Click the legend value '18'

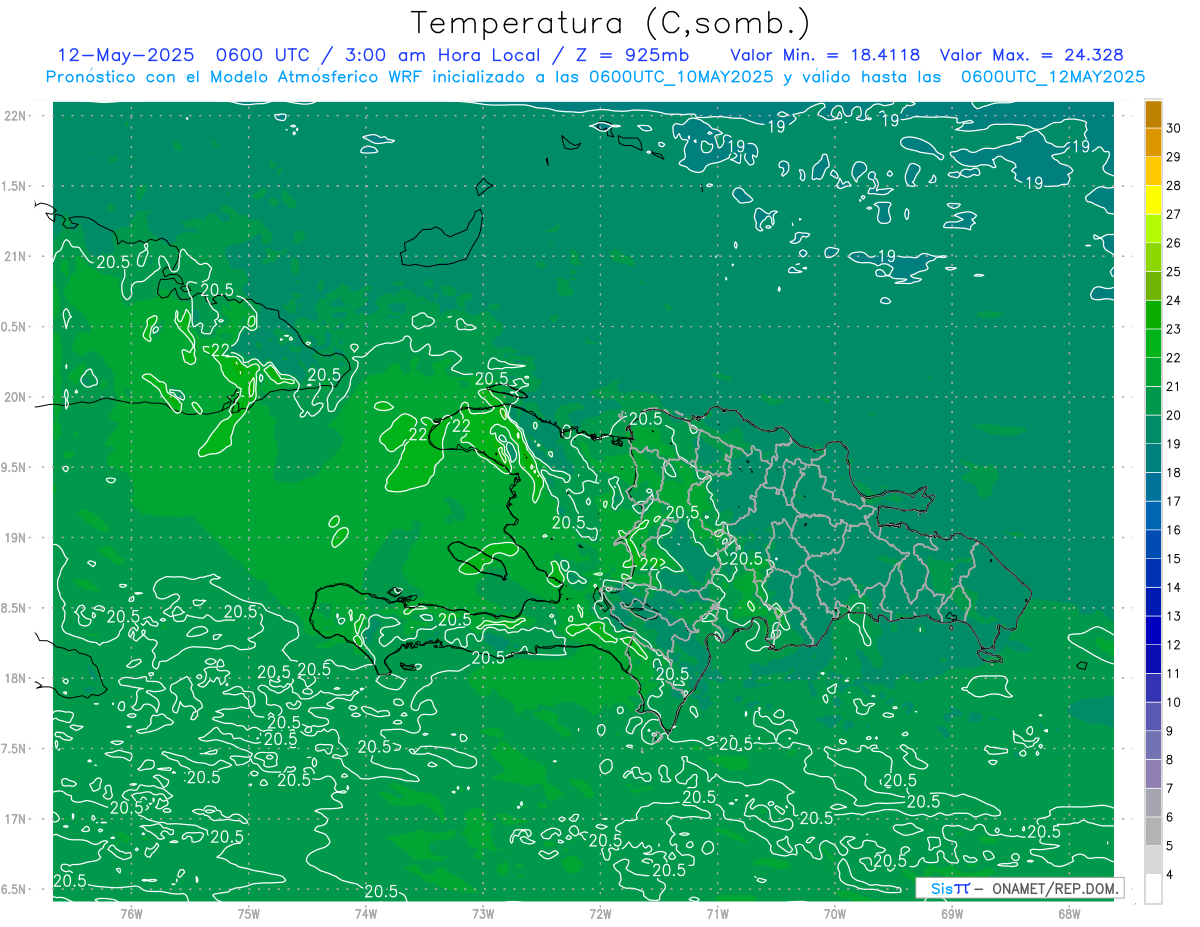click(1174, 473)
